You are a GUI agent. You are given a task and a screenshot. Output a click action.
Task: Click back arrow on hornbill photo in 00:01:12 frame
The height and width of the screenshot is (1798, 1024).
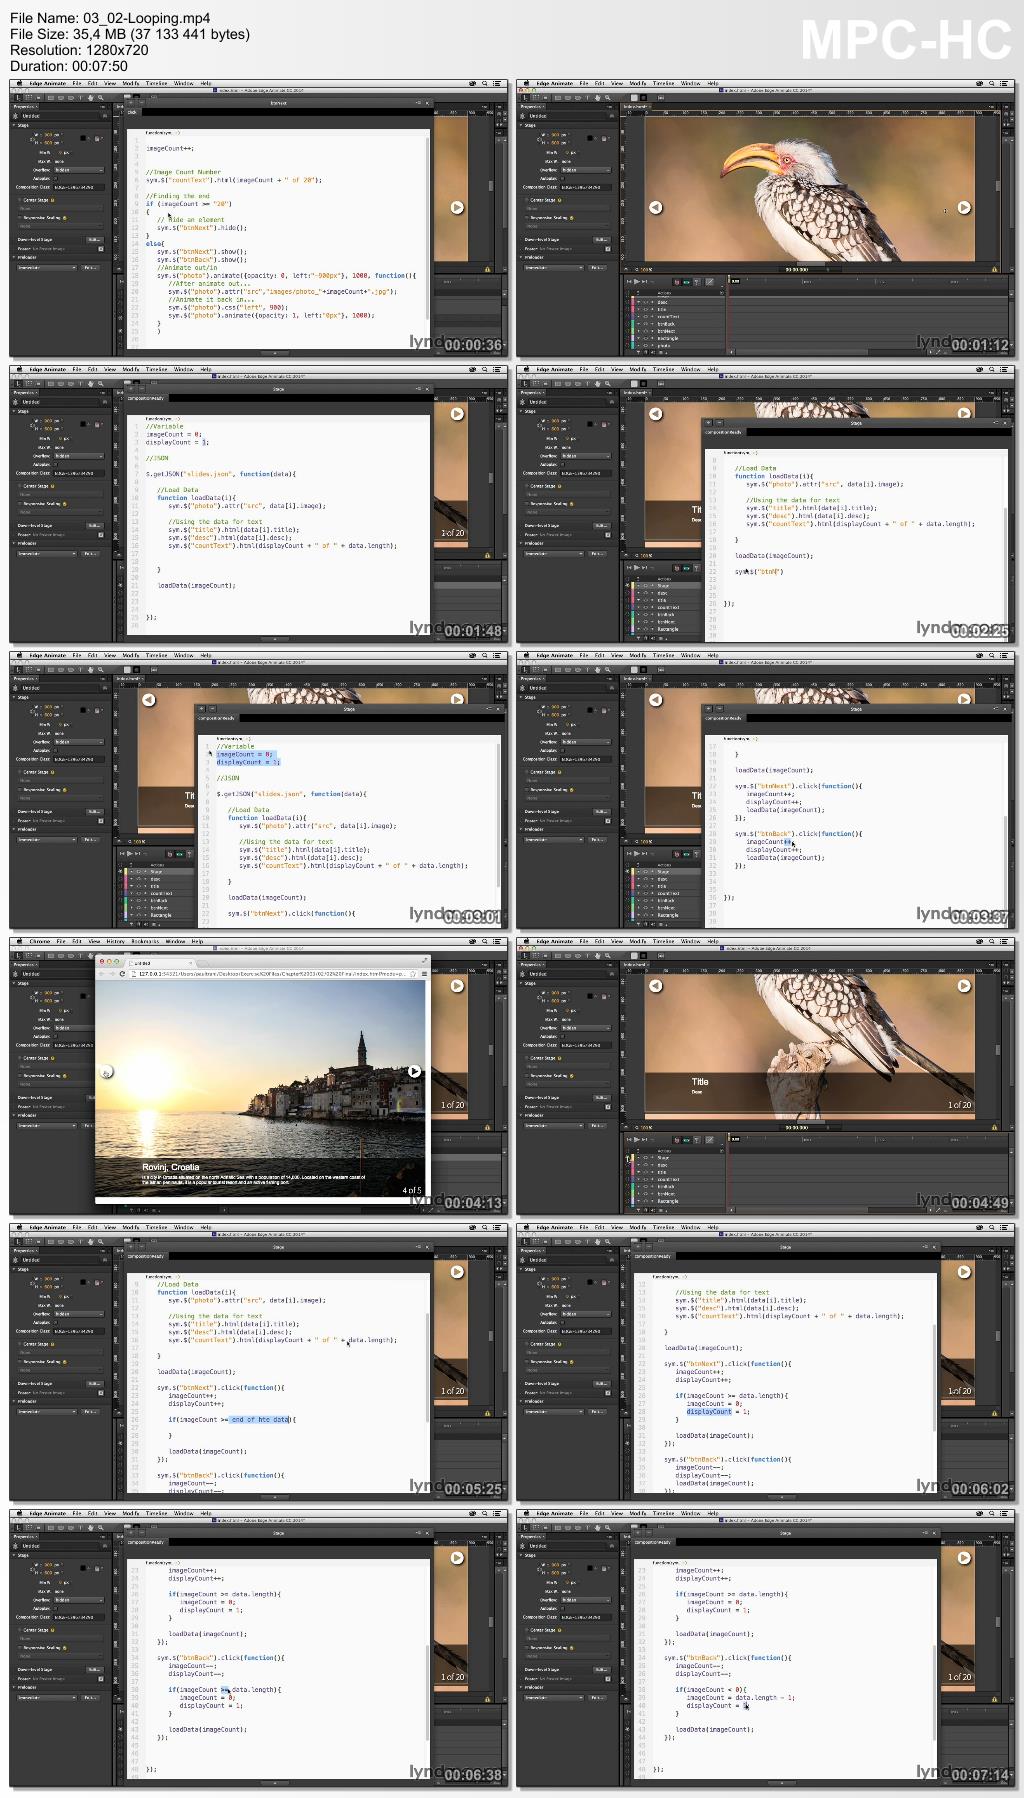point(656,208)
